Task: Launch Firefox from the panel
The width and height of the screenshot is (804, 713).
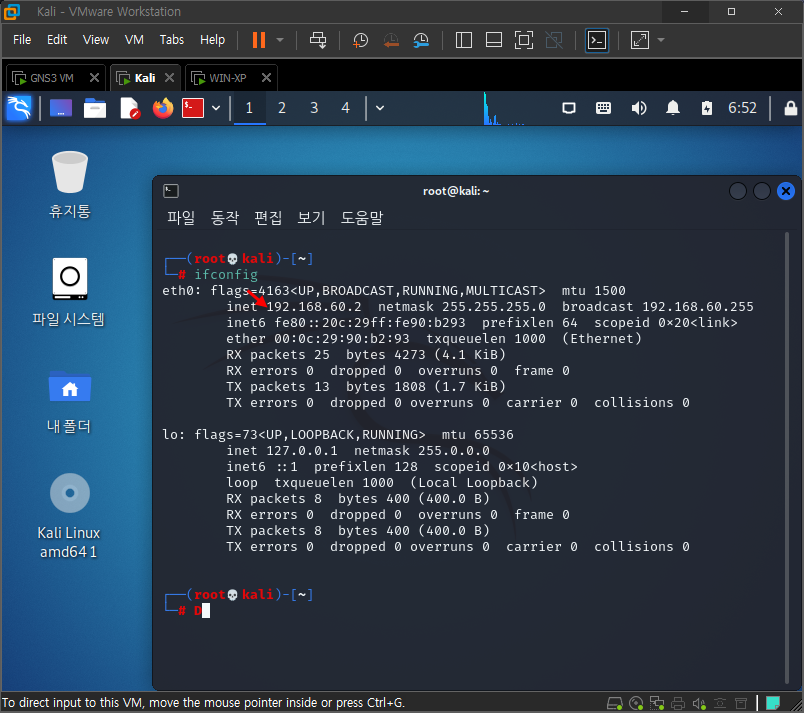Action: 163,108
